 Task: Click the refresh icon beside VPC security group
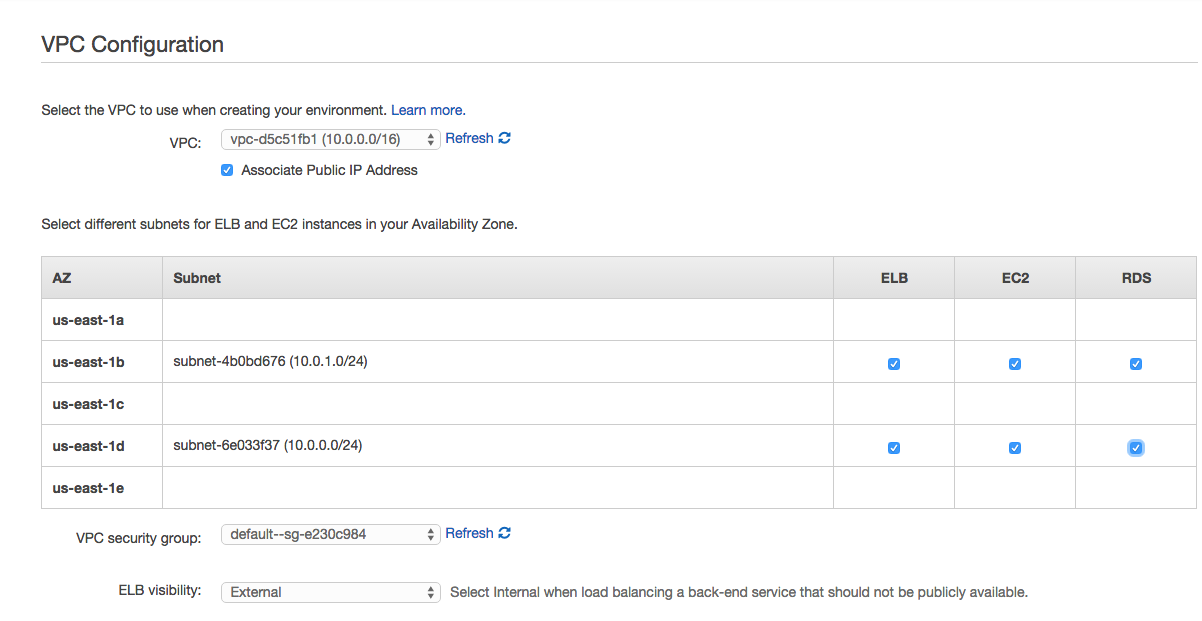(504, 533)
